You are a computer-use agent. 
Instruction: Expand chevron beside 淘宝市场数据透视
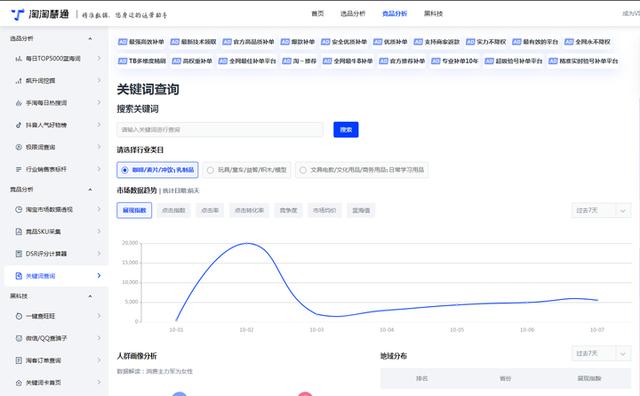pos(99,209)
